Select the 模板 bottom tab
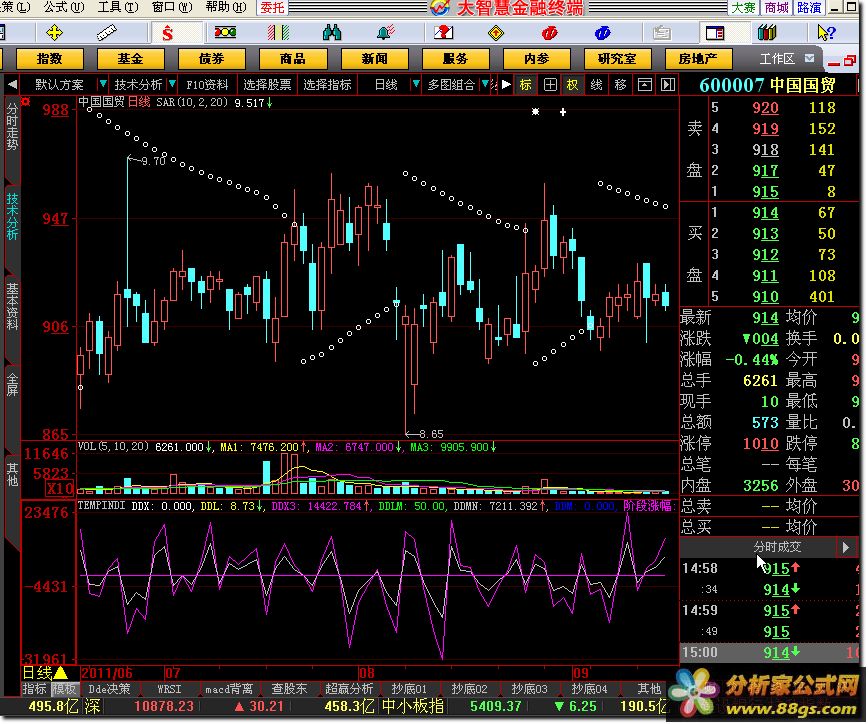 [x=64, y=689]
